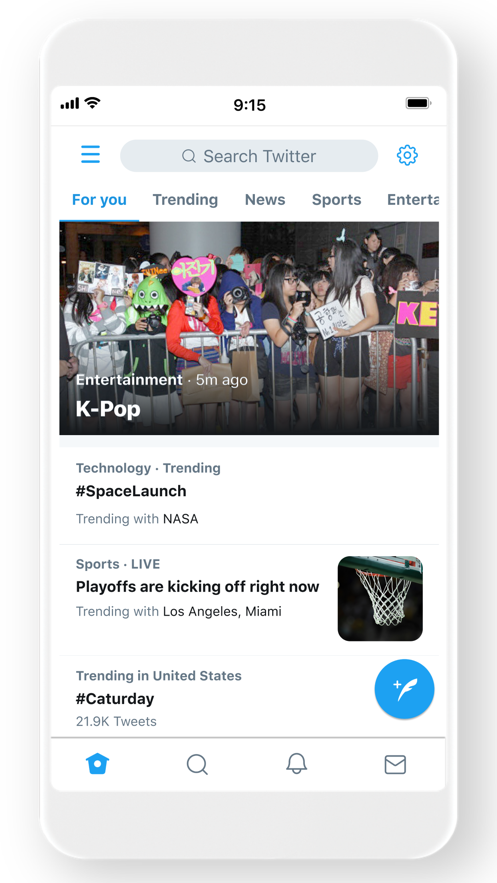Open the settings gear icon

[407, 155]
